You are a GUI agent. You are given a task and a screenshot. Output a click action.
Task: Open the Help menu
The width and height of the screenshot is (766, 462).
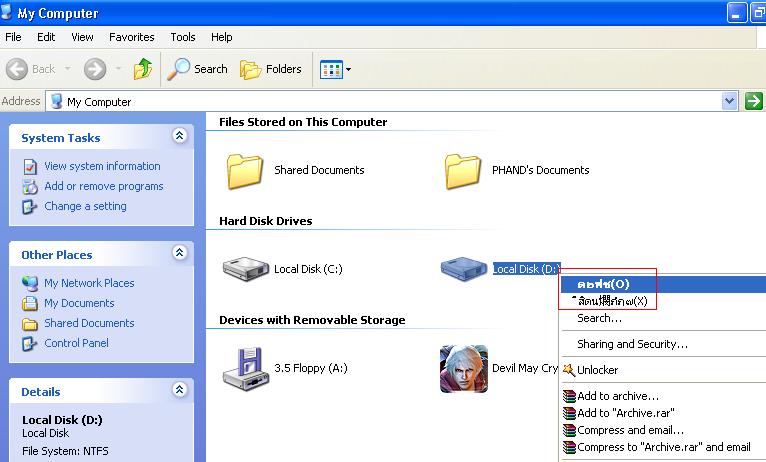point(221,37)
